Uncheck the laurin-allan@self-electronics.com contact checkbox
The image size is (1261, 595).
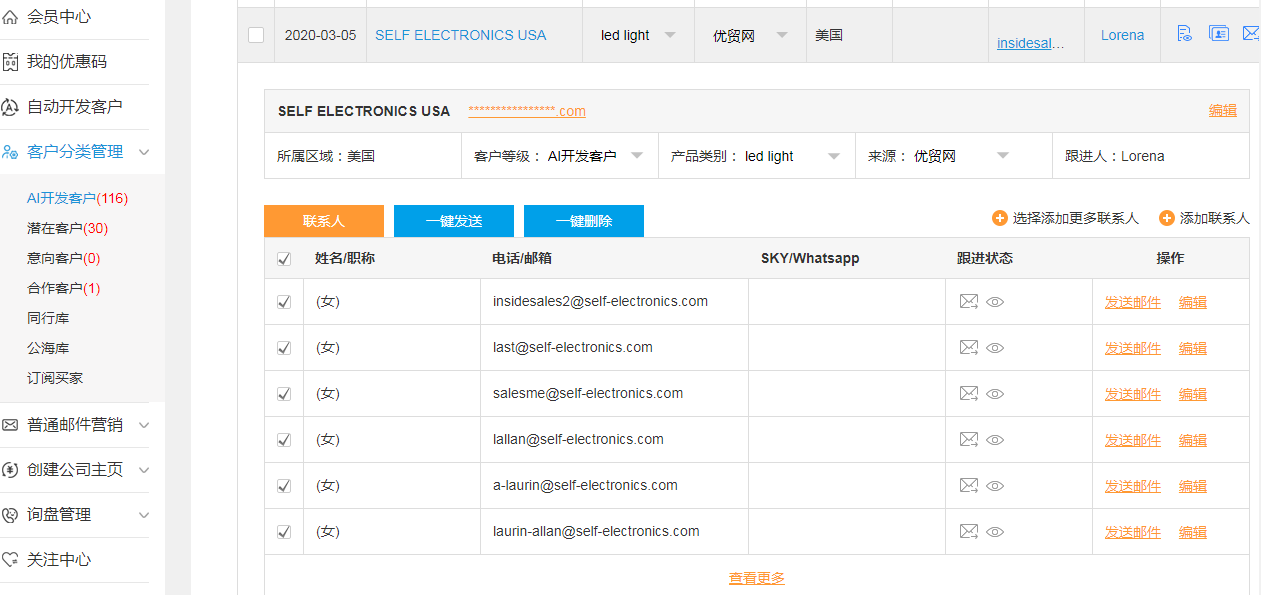point(284,532)
